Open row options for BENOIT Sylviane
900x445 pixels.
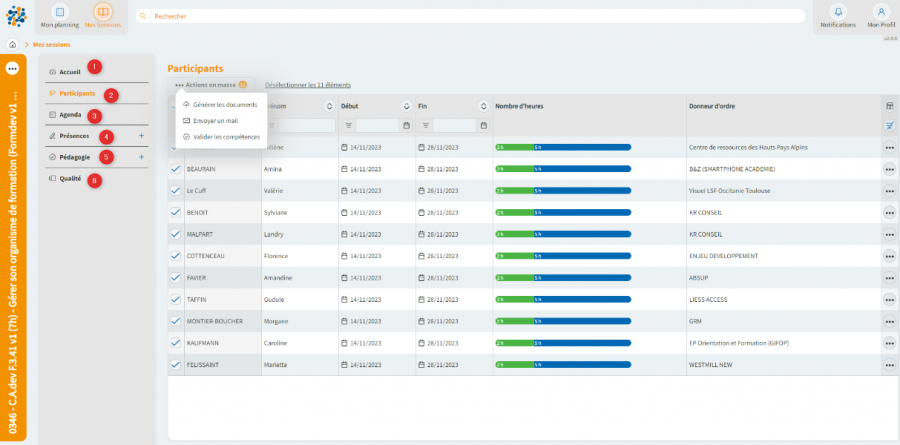point(889,212)
